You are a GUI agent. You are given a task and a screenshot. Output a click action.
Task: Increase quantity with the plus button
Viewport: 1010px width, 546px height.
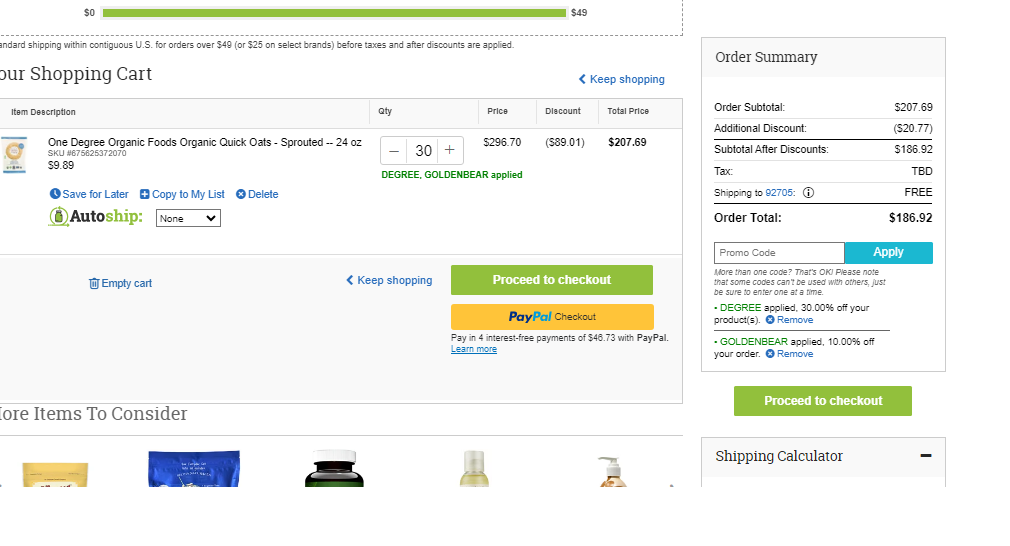tap(450, 150)
